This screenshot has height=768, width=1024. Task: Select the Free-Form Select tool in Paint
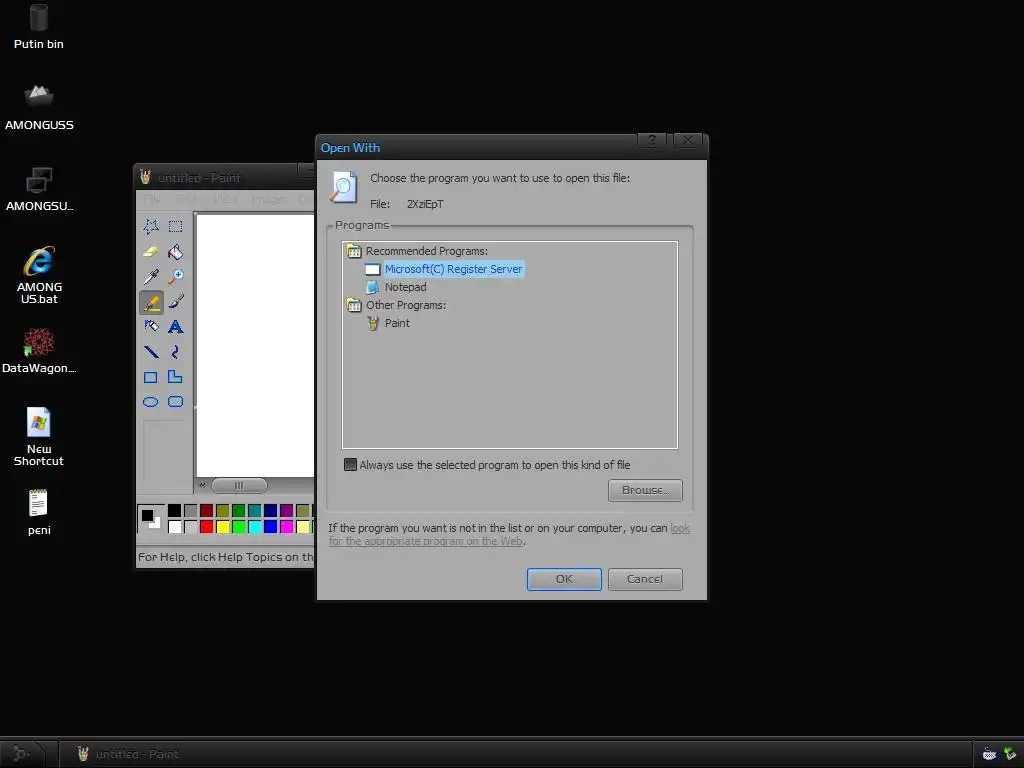[x=151, y=227]
